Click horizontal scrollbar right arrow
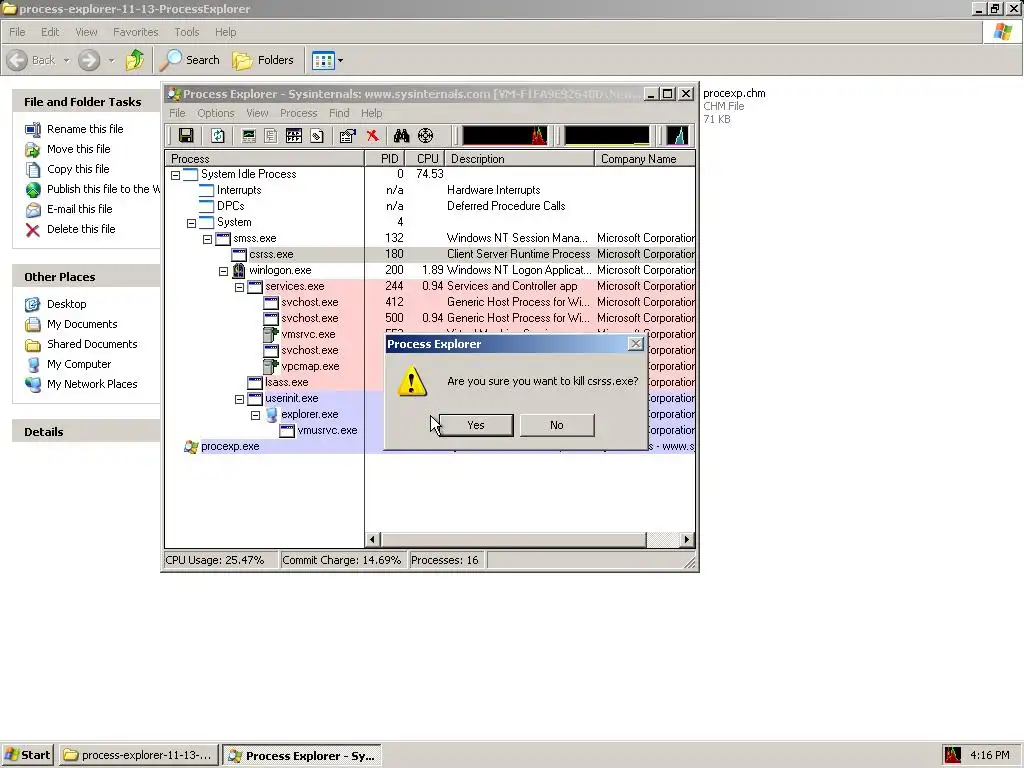Screen dimensions: 1024x768 (686, 539)
